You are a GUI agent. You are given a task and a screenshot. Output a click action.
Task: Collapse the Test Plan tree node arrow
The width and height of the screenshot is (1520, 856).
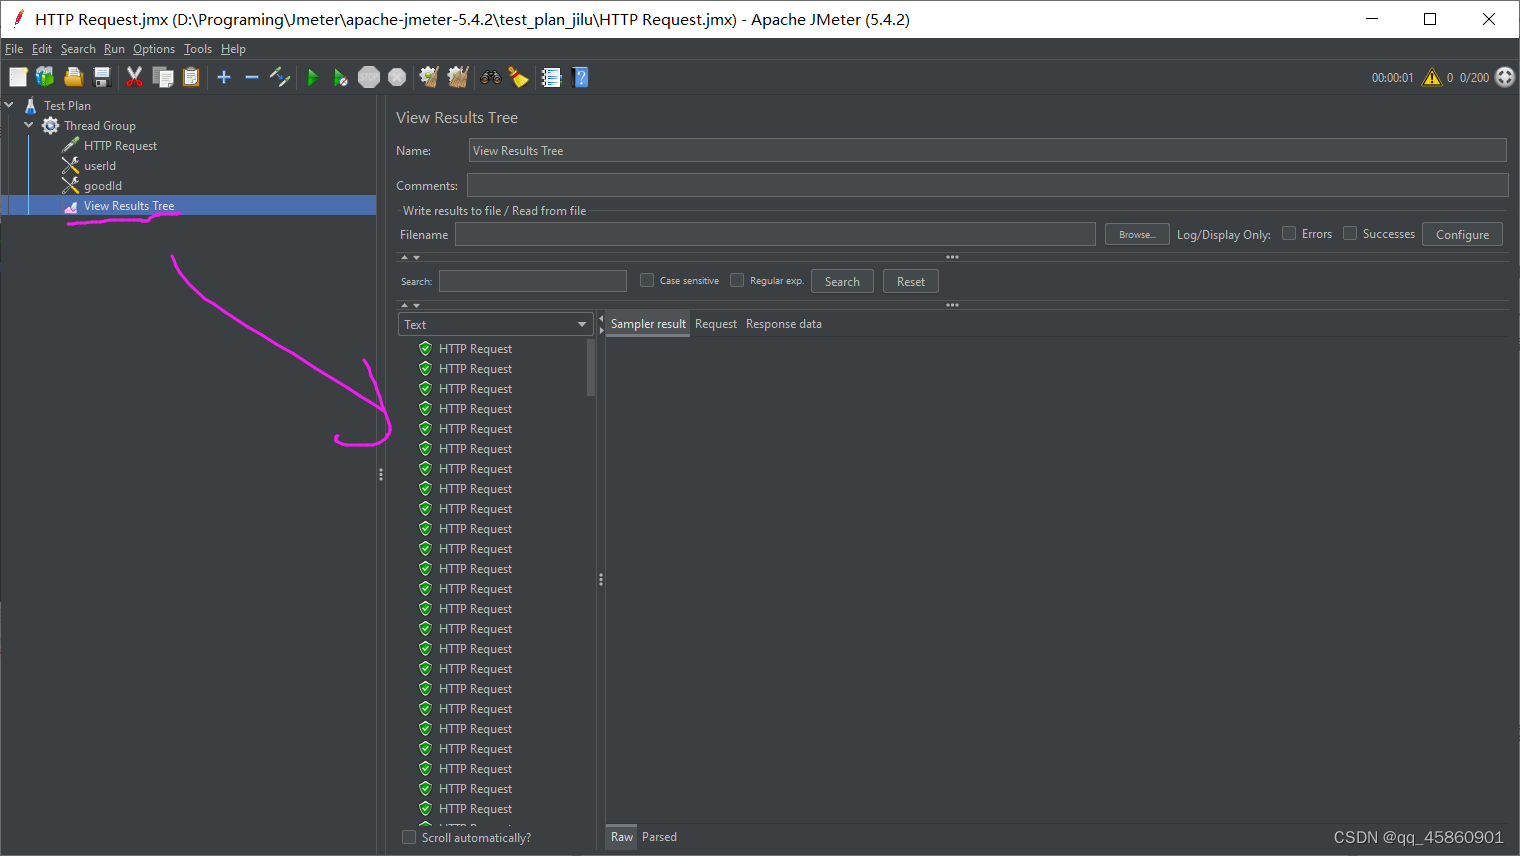pos(9,105)
